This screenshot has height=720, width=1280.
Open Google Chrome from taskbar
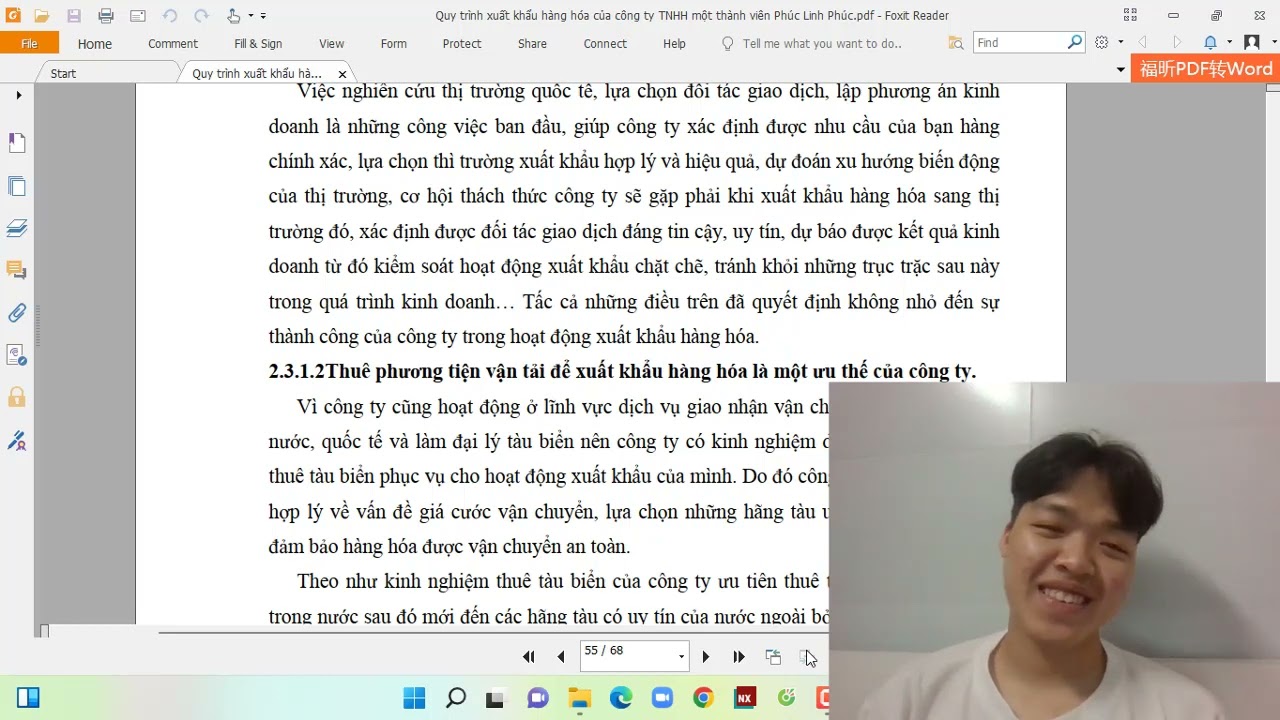(703, 698)
